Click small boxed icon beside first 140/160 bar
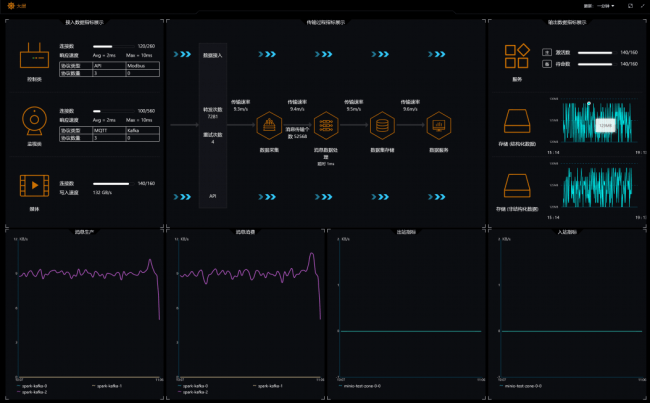 click(x=547, y=52)
